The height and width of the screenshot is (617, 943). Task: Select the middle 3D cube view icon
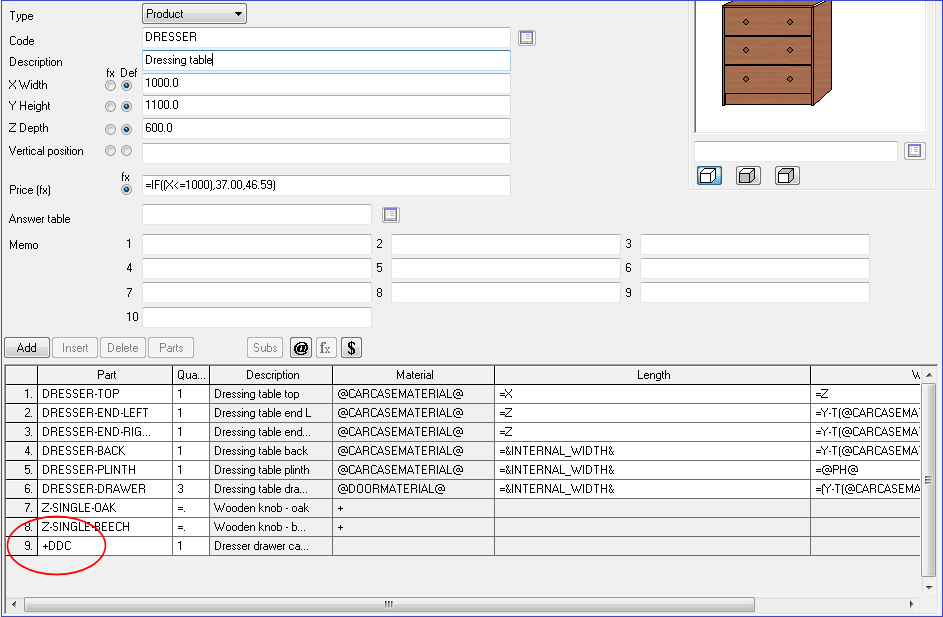coord(747,176)
